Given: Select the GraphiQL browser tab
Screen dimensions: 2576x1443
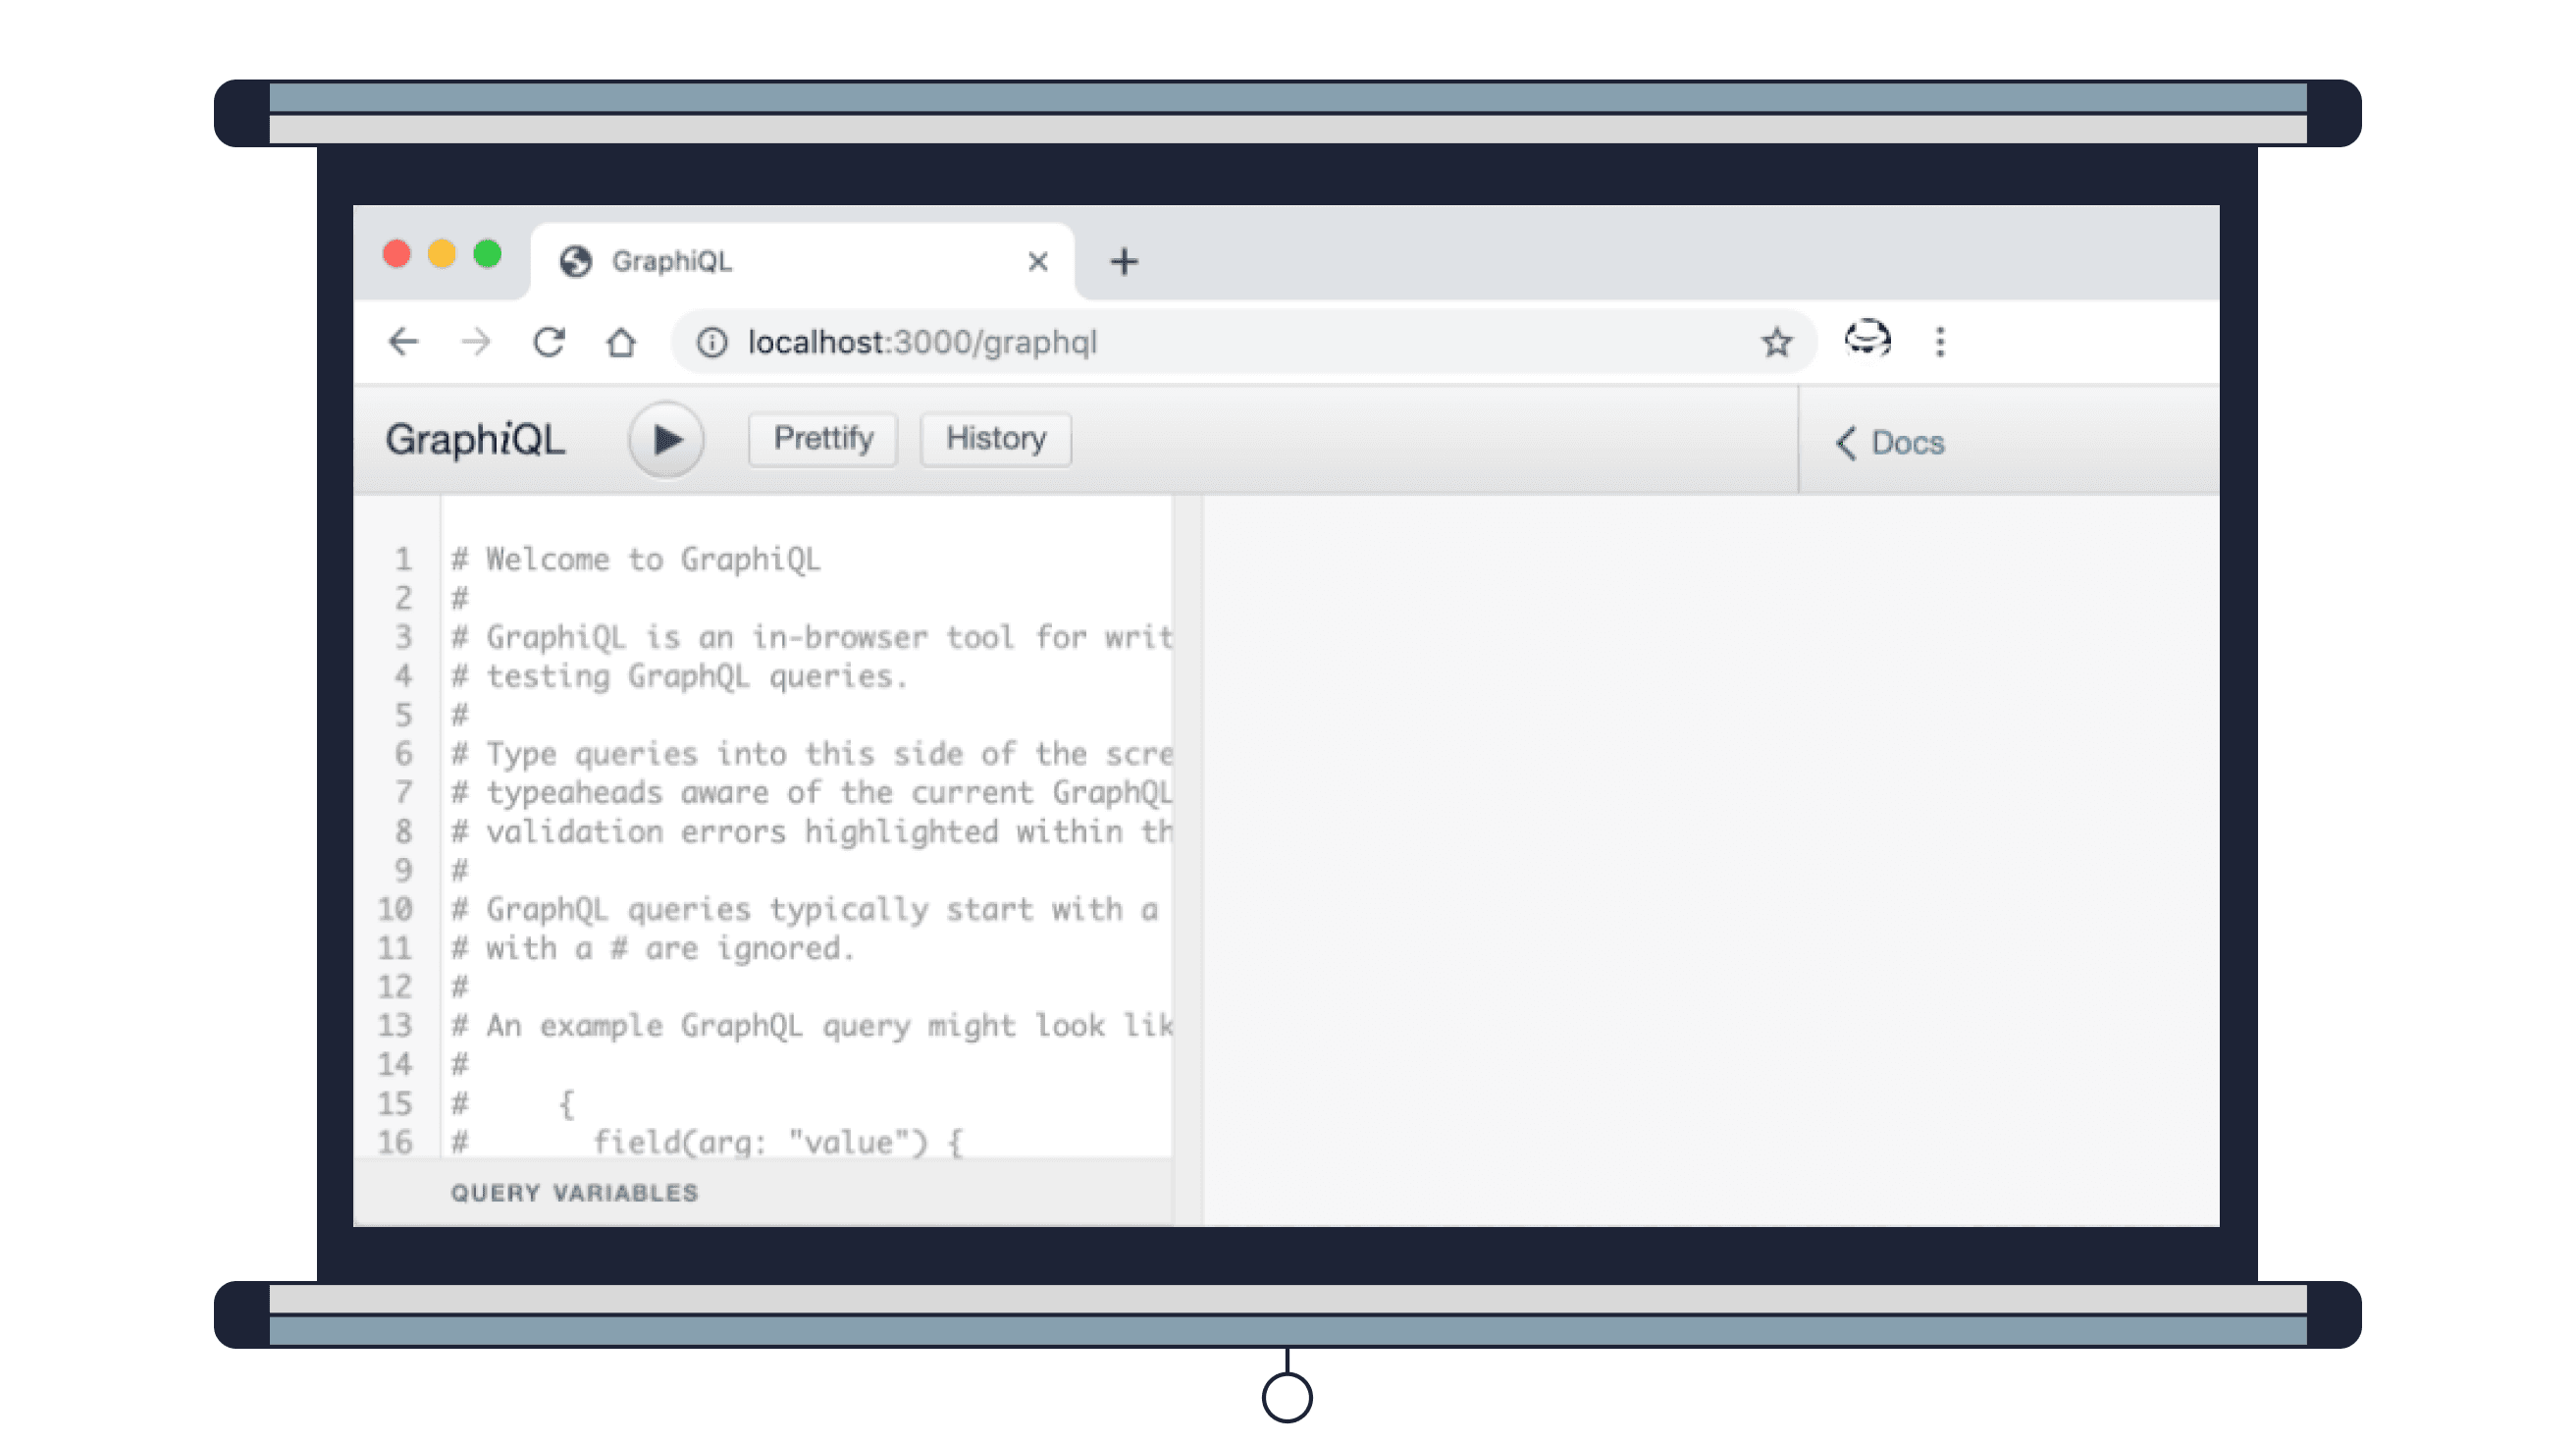Looking at the screenshot, I should pyautogui.click(x=803, y=261).
